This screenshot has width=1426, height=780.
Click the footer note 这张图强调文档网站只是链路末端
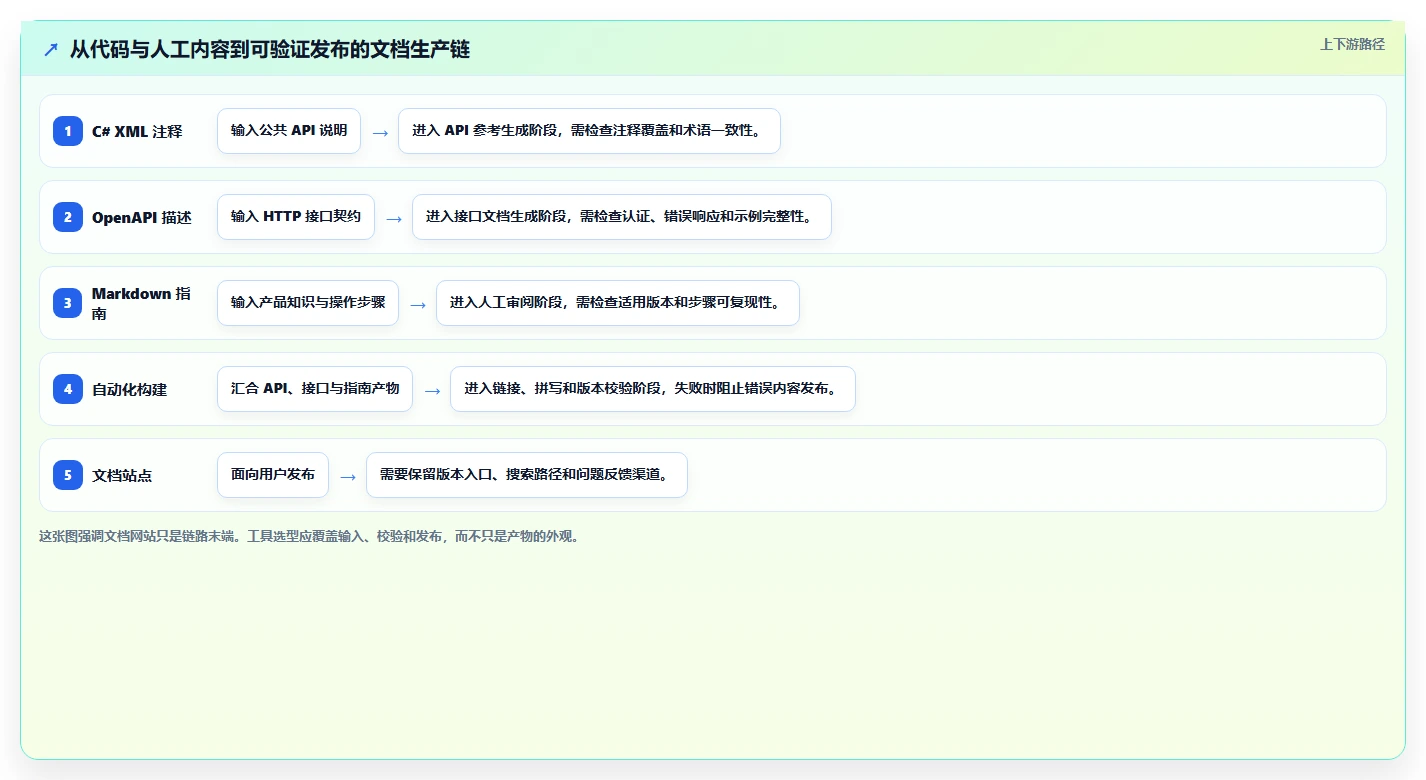311,536
